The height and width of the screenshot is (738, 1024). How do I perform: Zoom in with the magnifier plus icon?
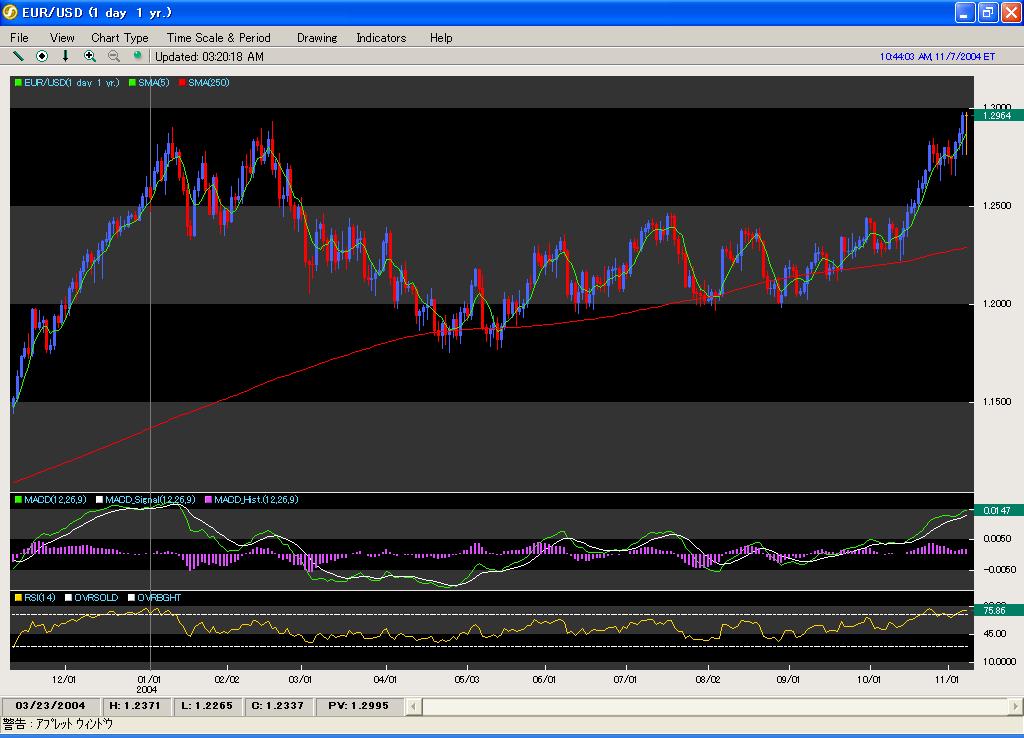point(89,56)
